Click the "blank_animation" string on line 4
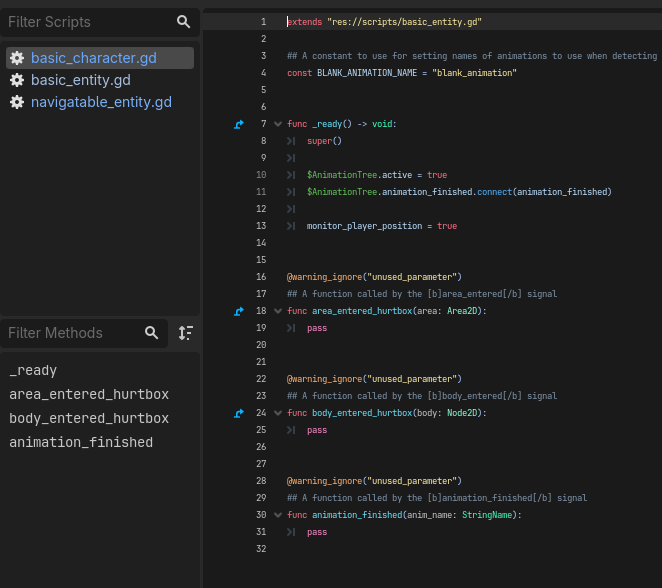Image resolution: width=662 pixels, height=588 pixels. coord(474,73)
